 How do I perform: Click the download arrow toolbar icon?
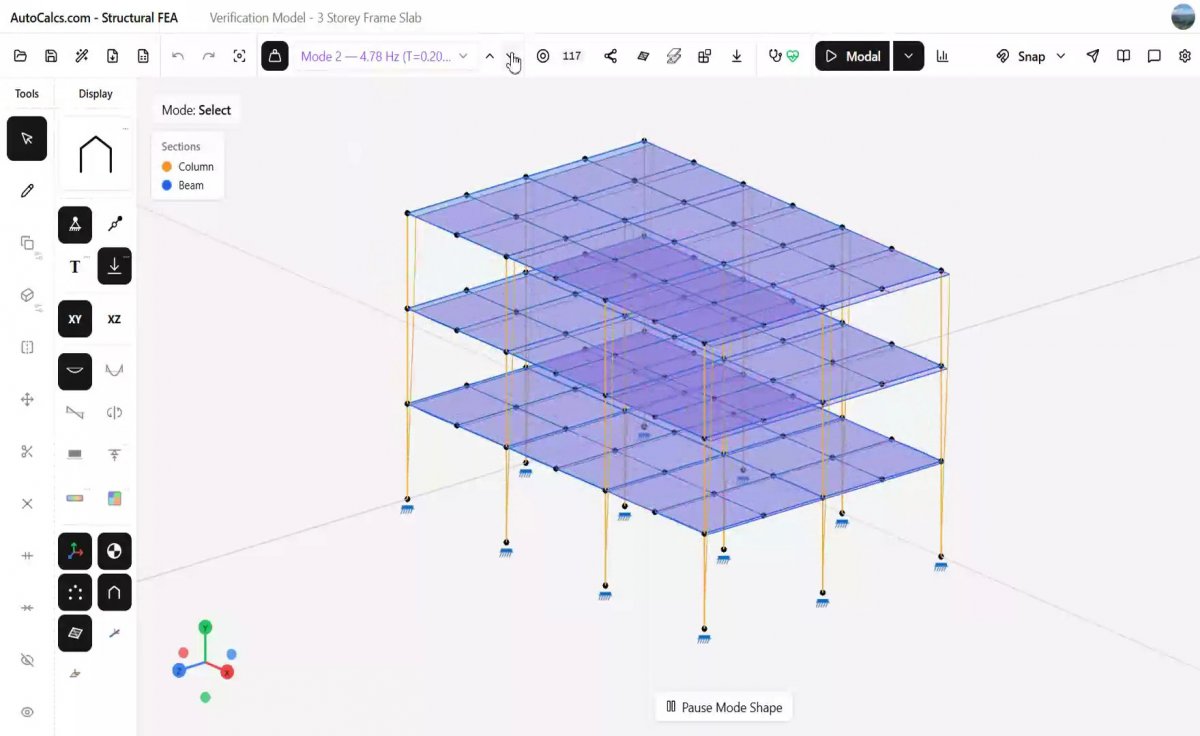coord(736,56)
